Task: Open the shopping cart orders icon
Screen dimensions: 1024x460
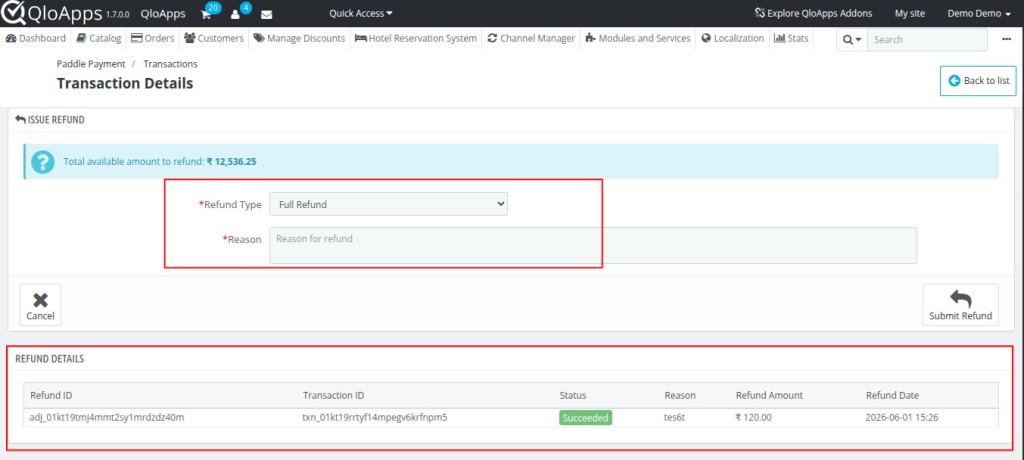Action: pos(206,14)
